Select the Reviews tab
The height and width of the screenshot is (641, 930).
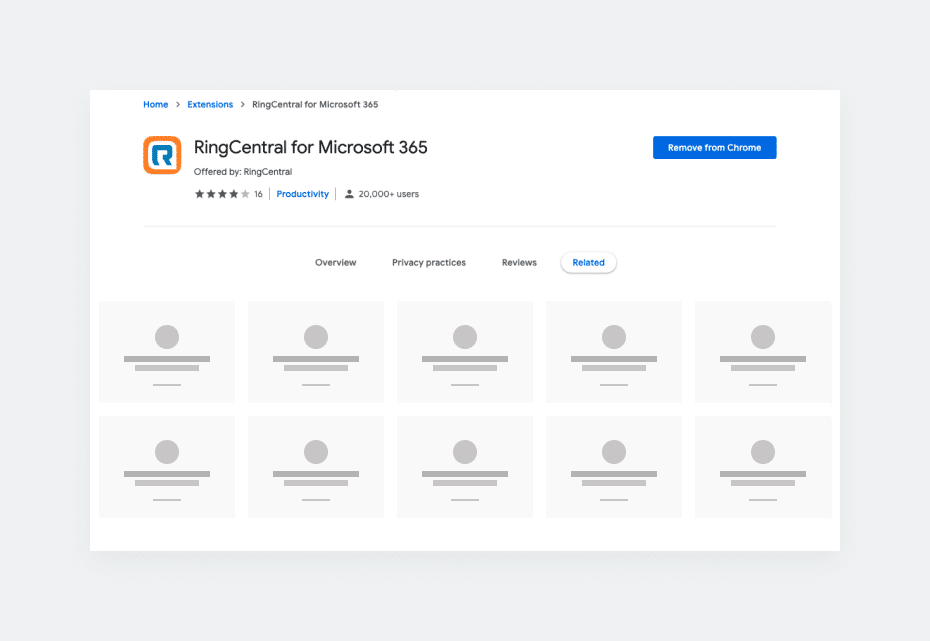[519, 263]
